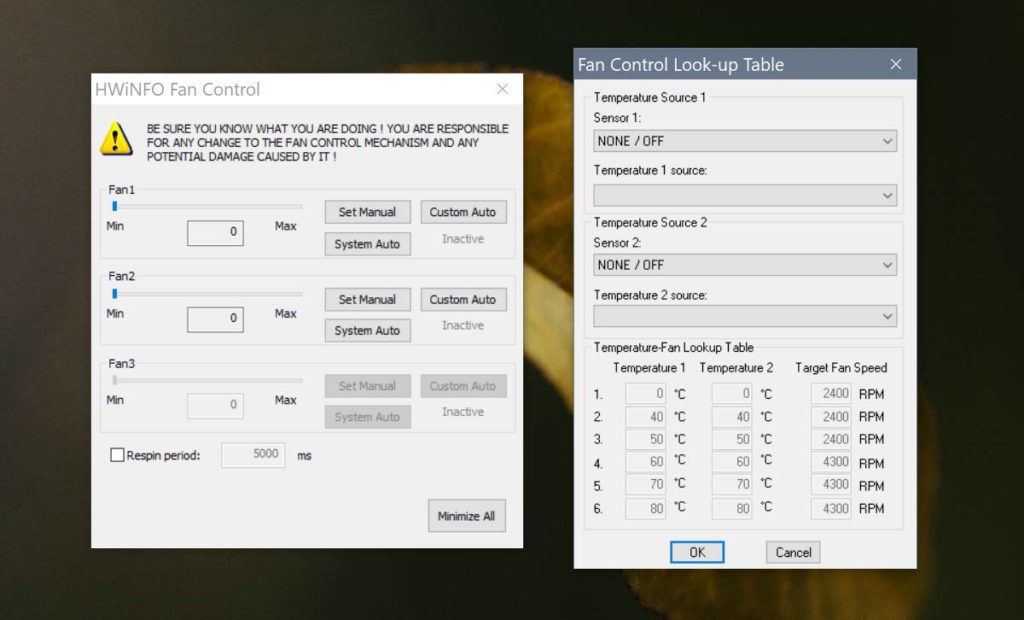
Task: Click System Auto for Fan1
Action: coord(367,243)
